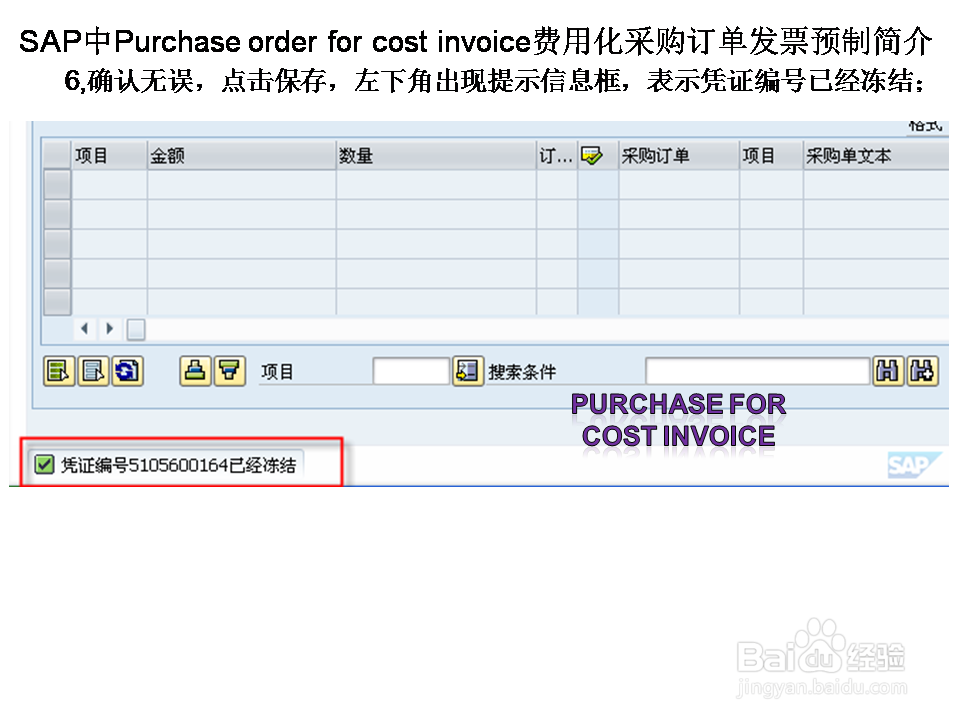Viewport: 960px width, 720px height.
Task: Click the right scroll arrow below the table
Action: coord(109,328)
